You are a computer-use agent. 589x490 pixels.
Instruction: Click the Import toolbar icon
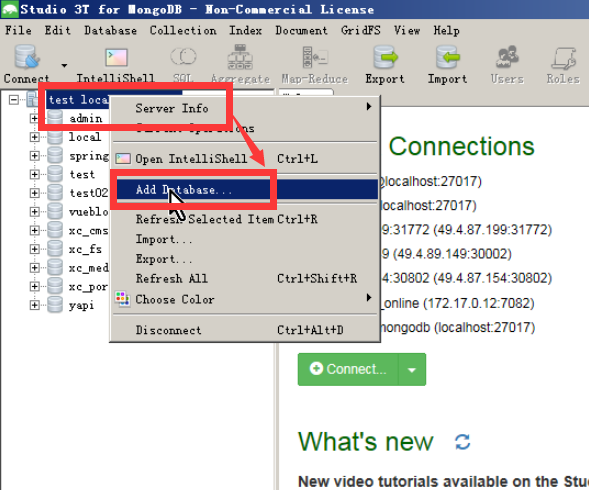click(448, 57)
